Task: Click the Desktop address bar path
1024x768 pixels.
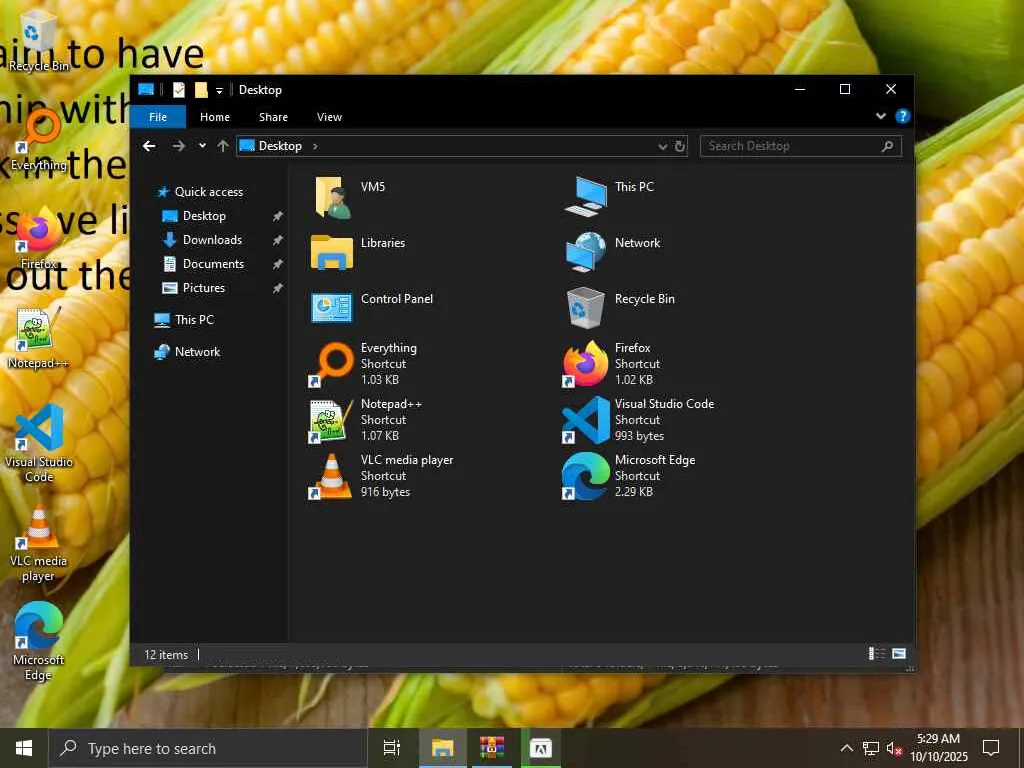Action: click(x=280, y=146)
